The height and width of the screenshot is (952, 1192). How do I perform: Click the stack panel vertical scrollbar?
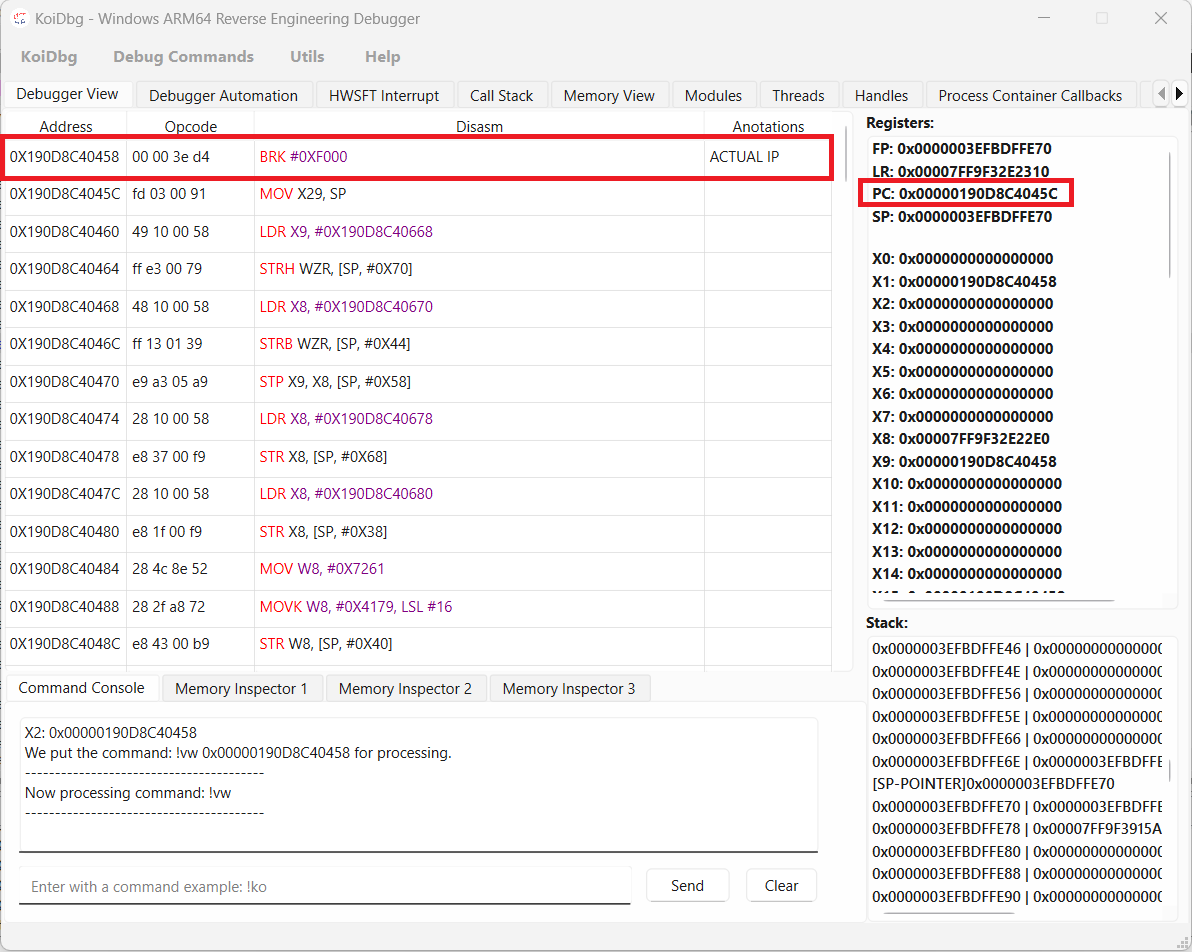[x=1169, y=771]
